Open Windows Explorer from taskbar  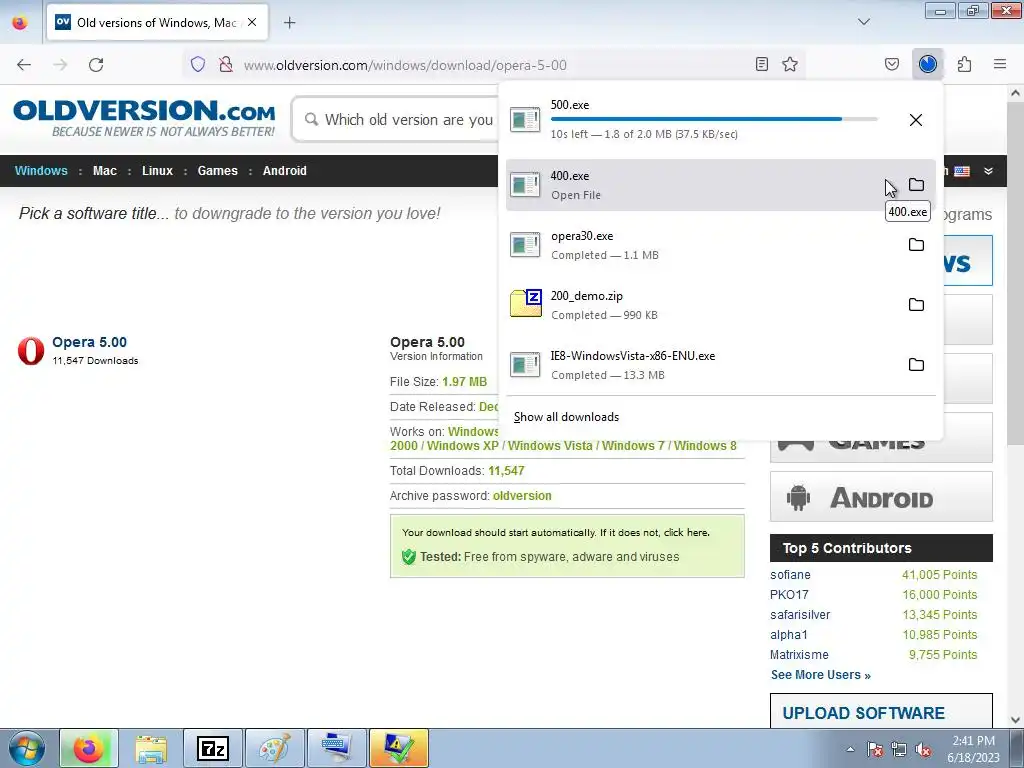click(x=151, y=748)
